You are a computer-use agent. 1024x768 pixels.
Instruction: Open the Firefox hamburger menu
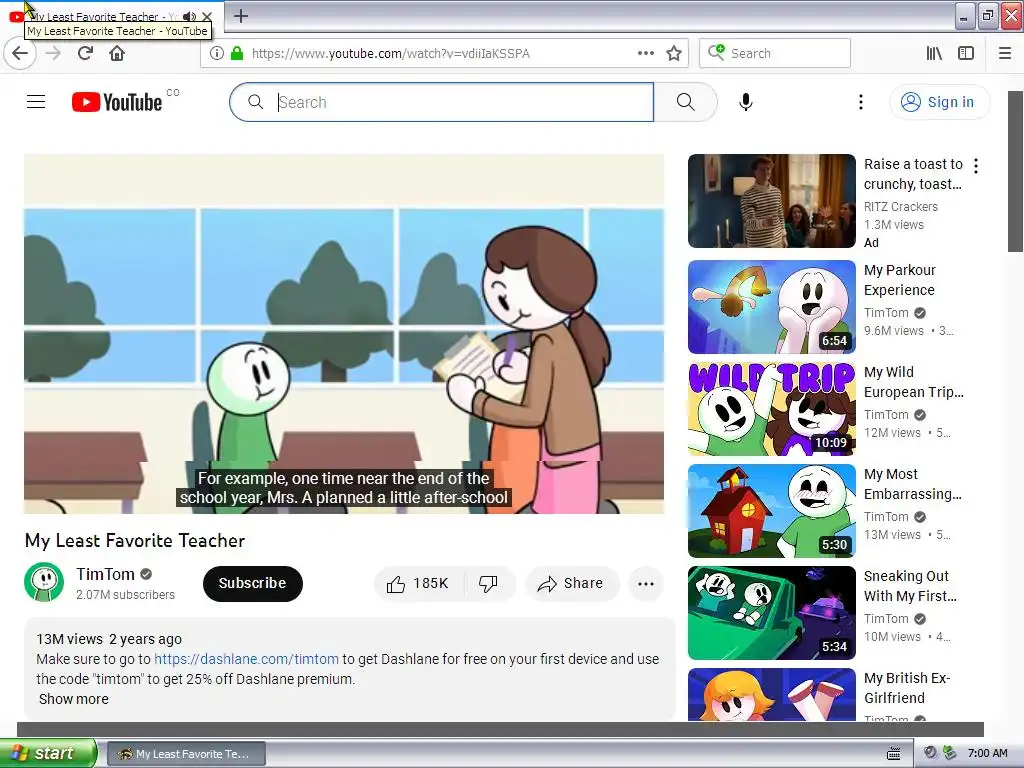coord(1005,53)
